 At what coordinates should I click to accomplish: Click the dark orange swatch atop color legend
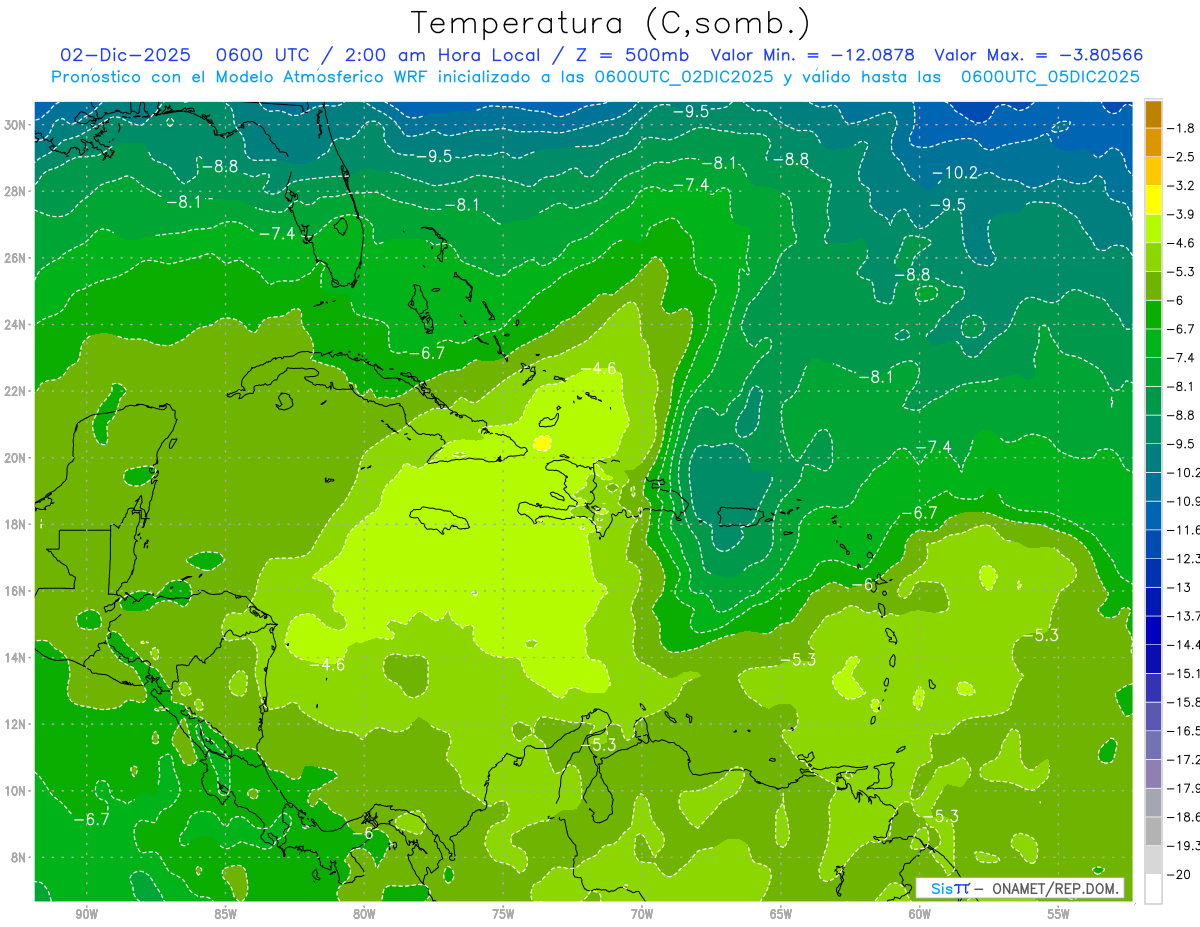coord(1153,113)
